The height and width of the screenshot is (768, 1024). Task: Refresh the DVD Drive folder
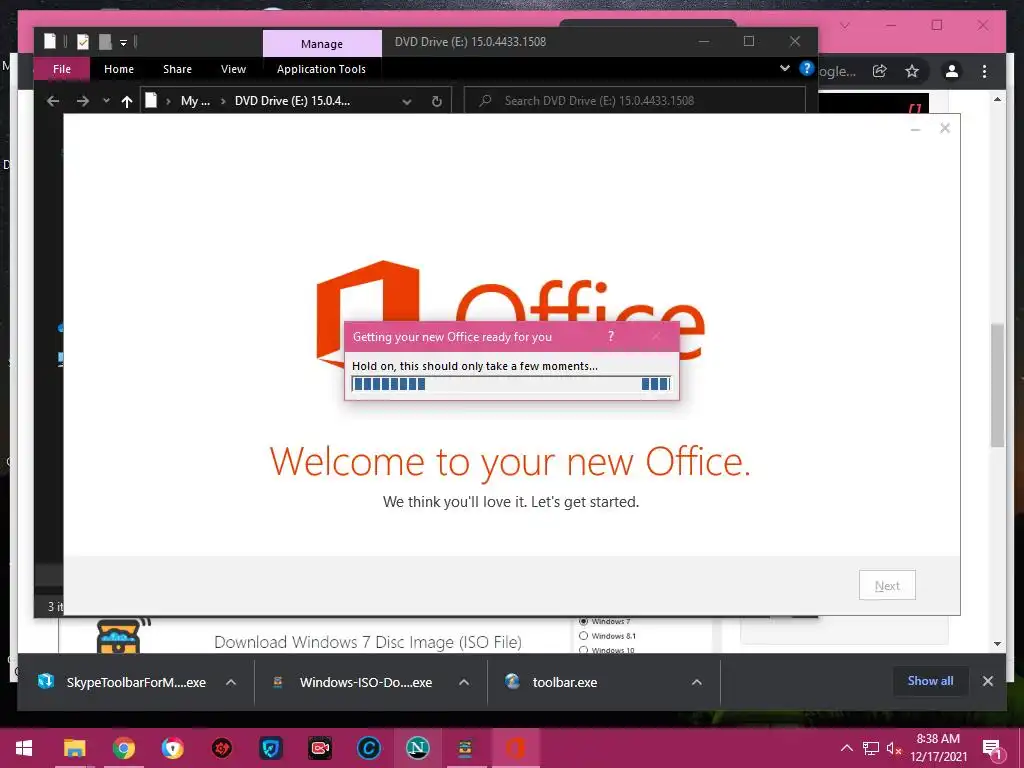[437, 101]
